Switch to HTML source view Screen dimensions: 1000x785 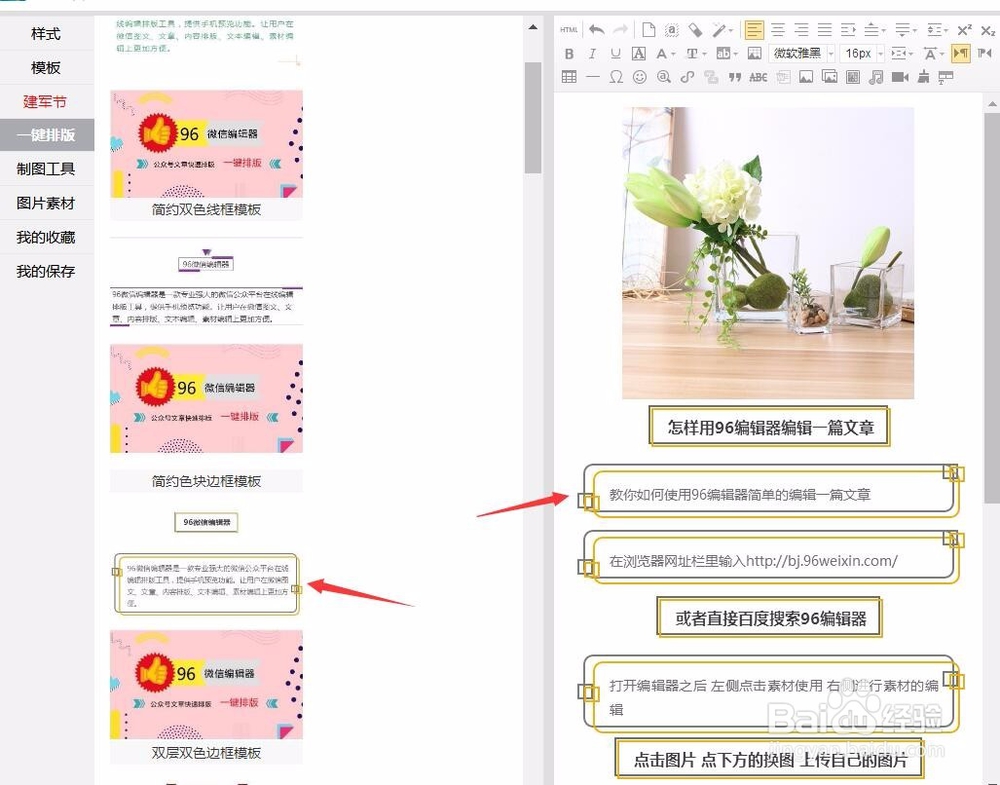568,29
